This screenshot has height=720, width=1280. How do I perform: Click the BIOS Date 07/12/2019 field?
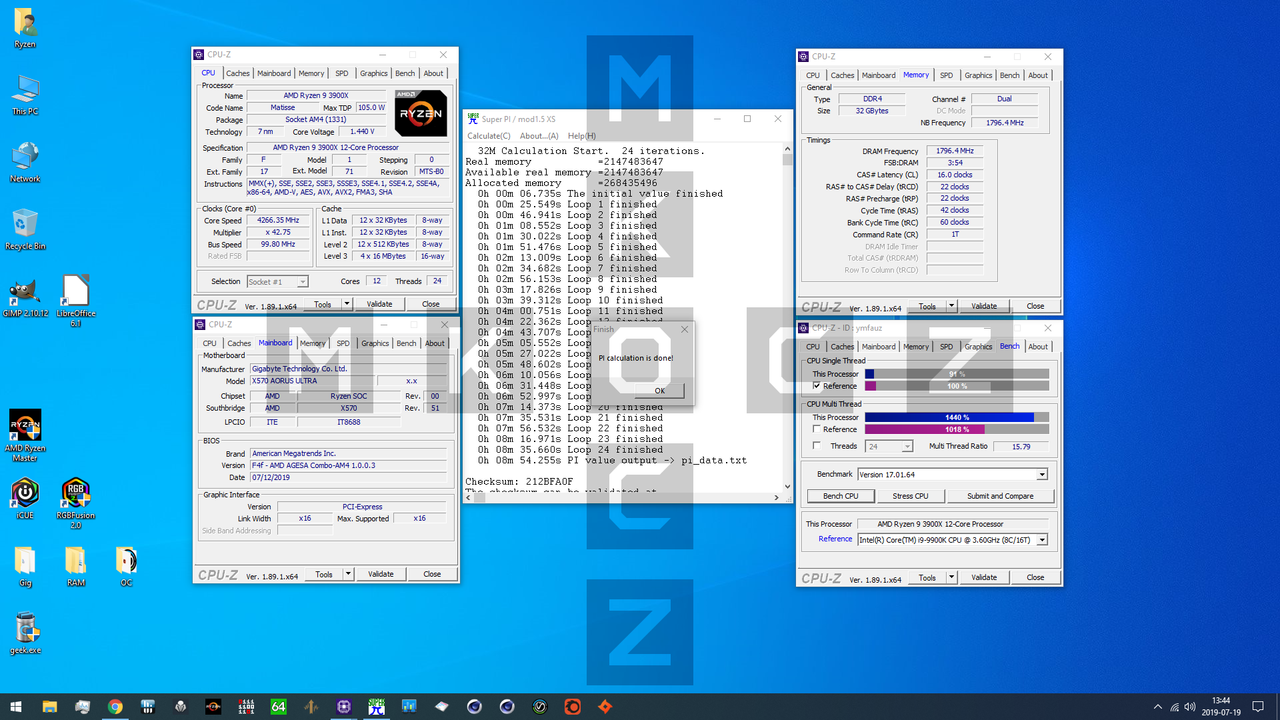click(350, 477)
